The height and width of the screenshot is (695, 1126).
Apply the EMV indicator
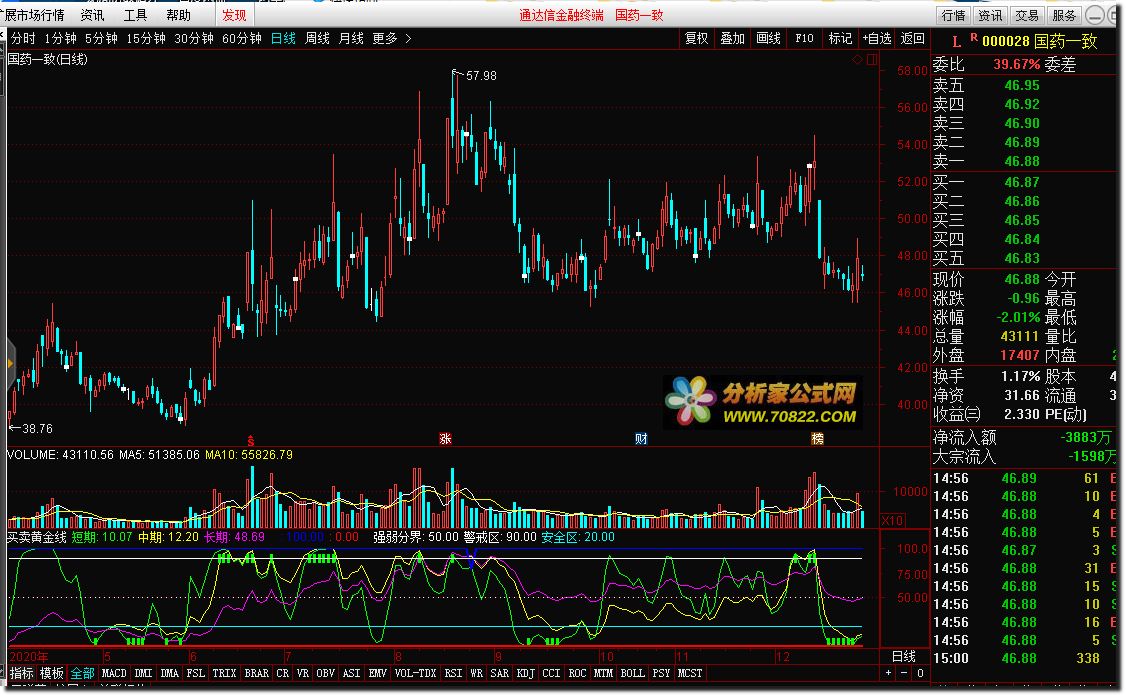click(377, 673)
